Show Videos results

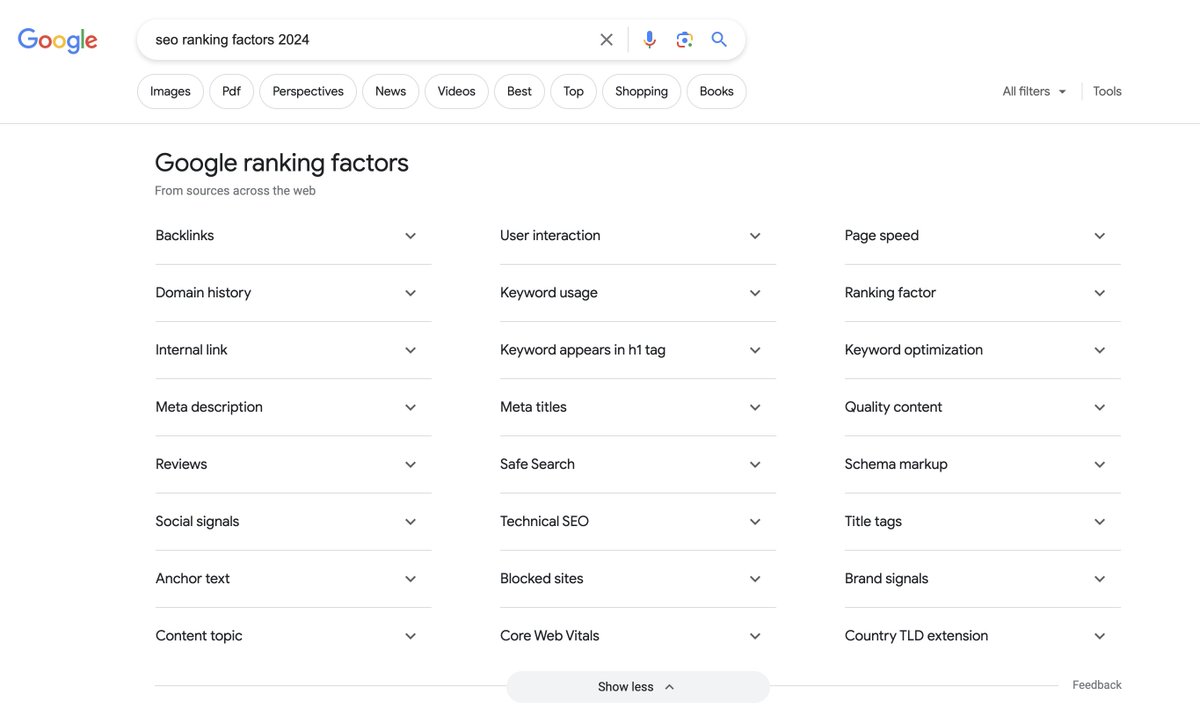pos(456,91)
